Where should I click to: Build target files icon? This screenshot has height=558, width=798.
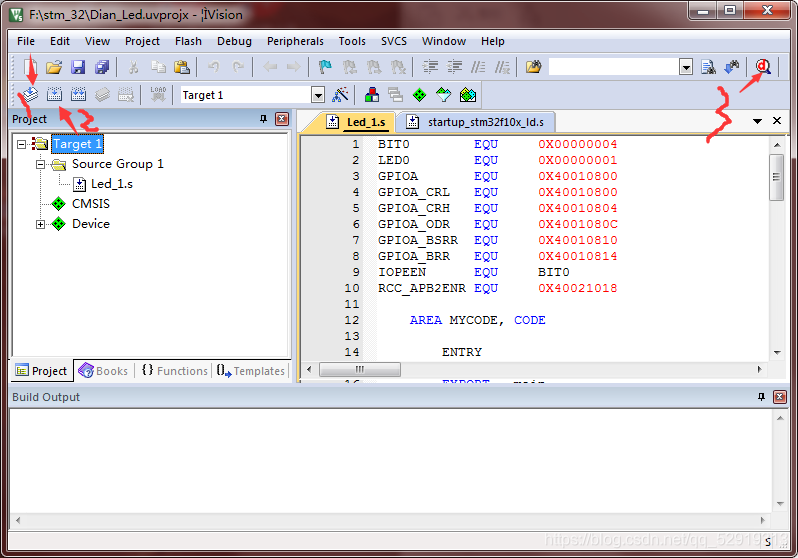point(54,95)
